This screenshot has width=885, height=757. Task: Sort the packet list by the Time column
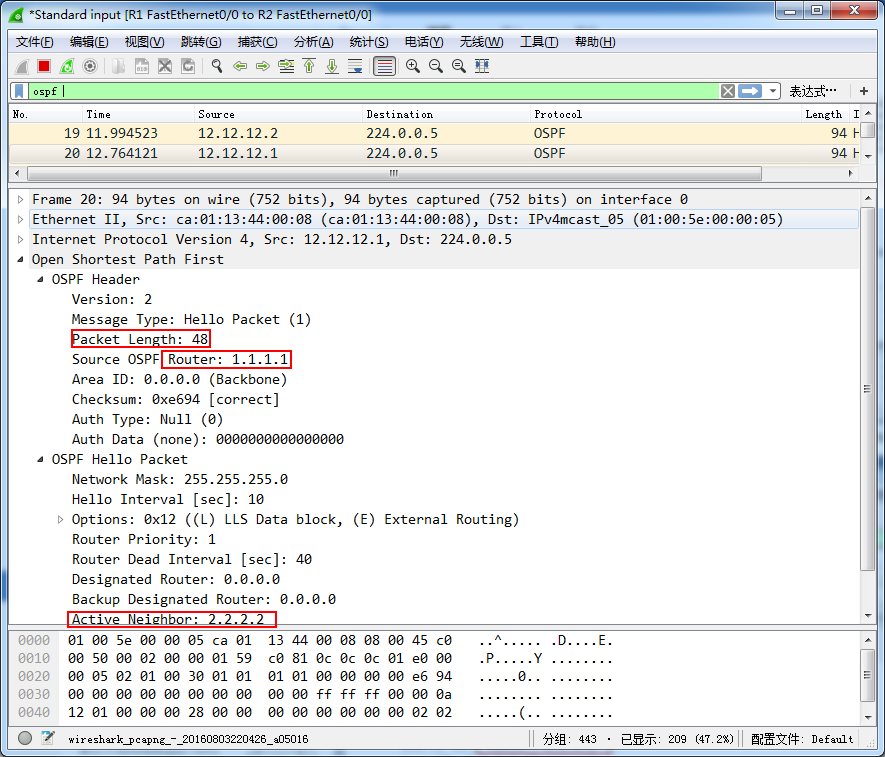point(138,114)
